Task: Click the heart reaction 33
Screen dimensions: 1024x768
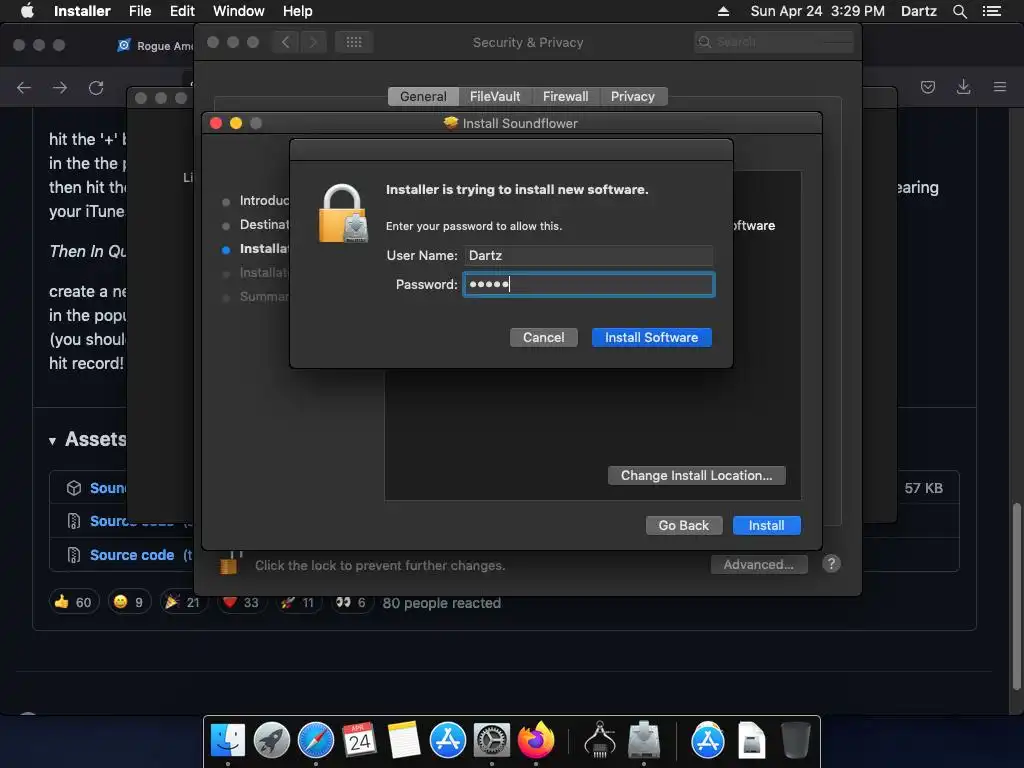Action: click(x=241, y=602)
